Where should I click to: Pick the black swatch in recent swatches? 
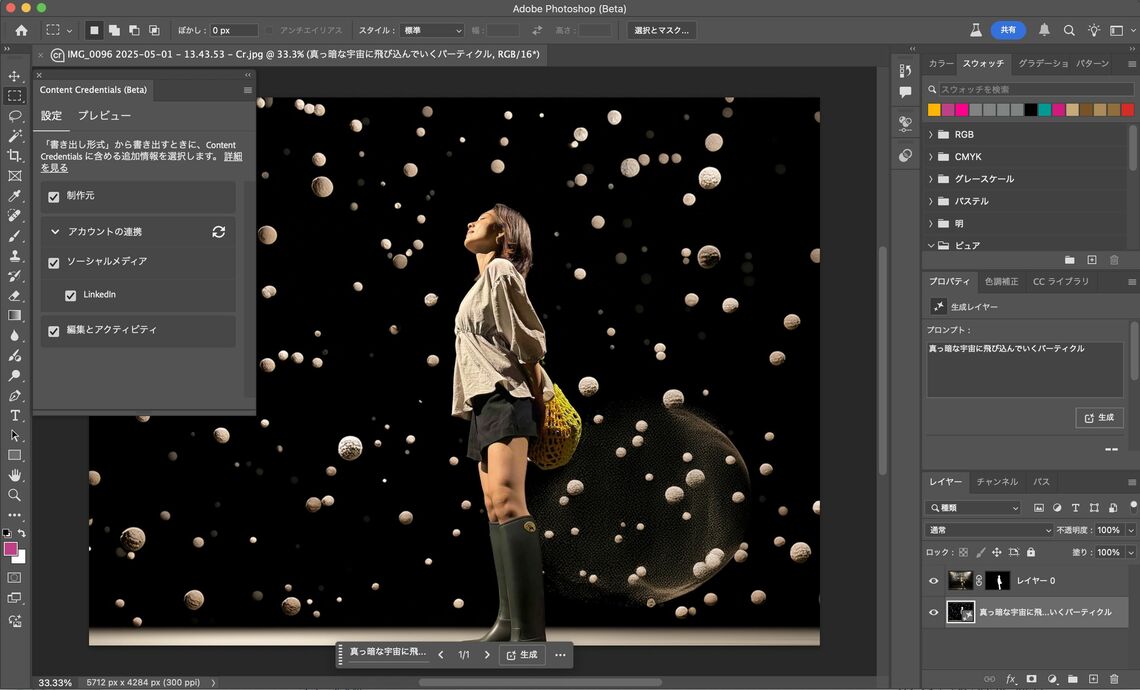click(x=1031, y=110)
